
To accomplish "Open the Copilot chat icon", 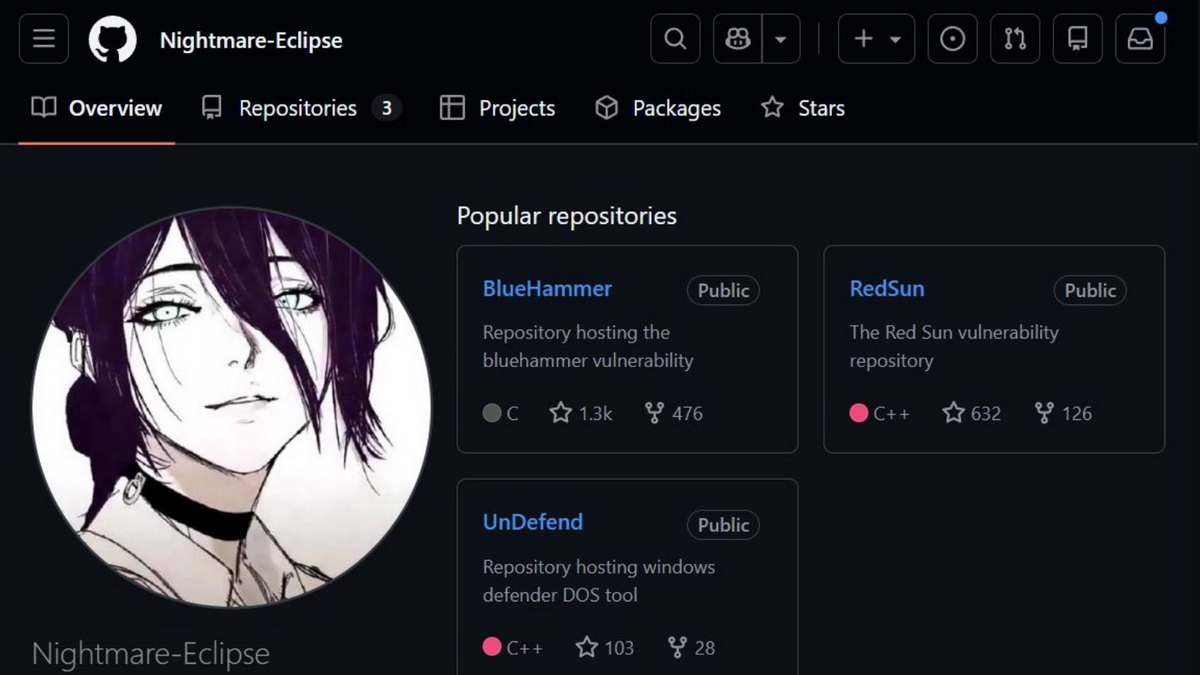I will [x=738, y=39].
